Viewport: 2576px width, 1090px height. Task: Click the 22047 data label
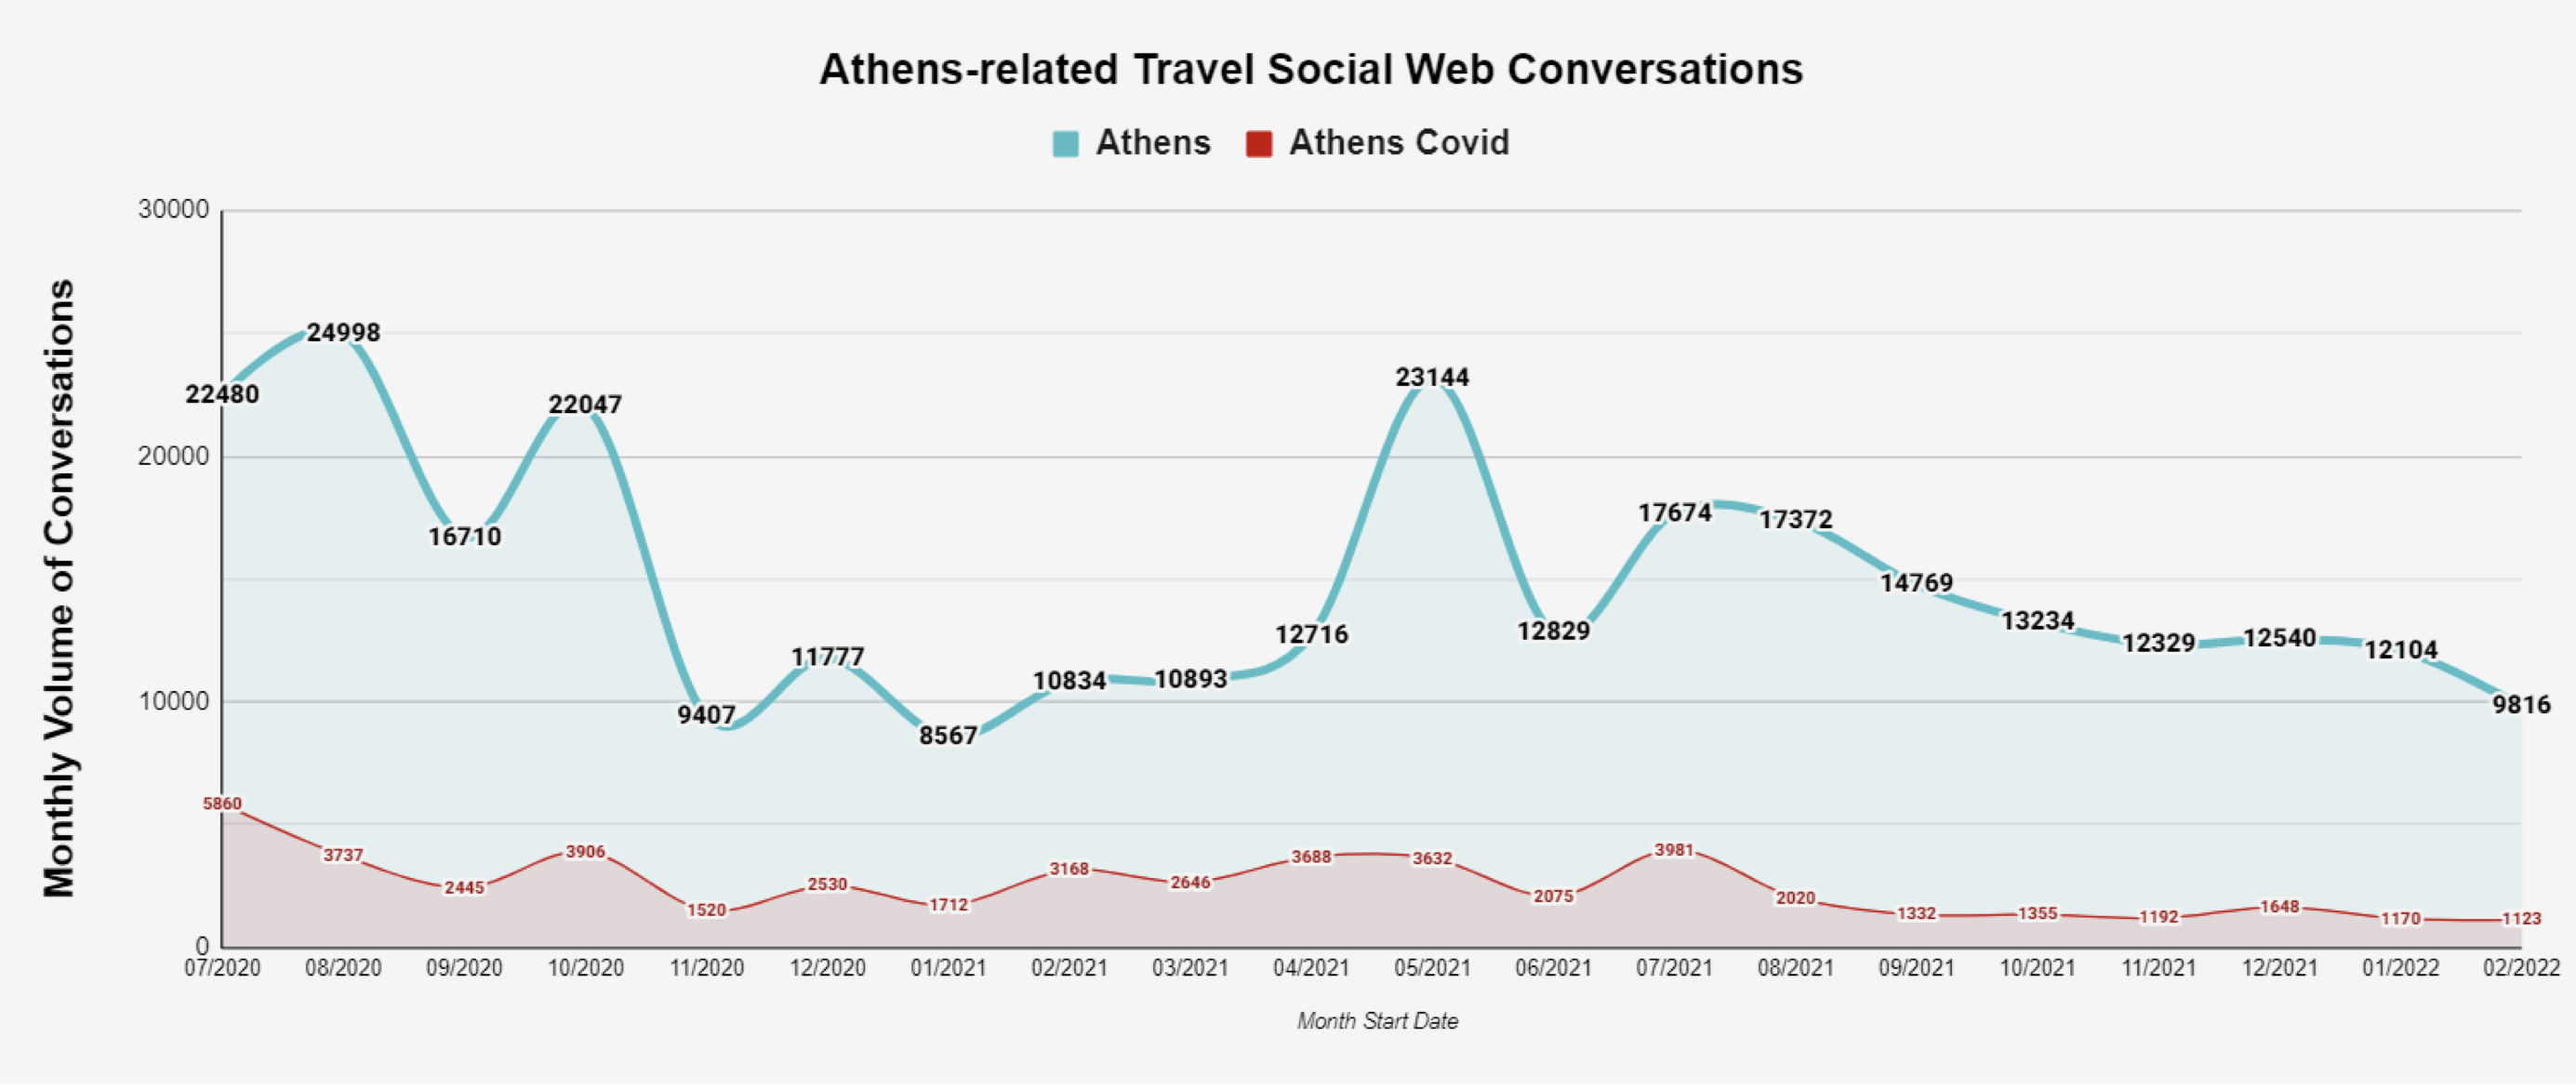(585, 405)
